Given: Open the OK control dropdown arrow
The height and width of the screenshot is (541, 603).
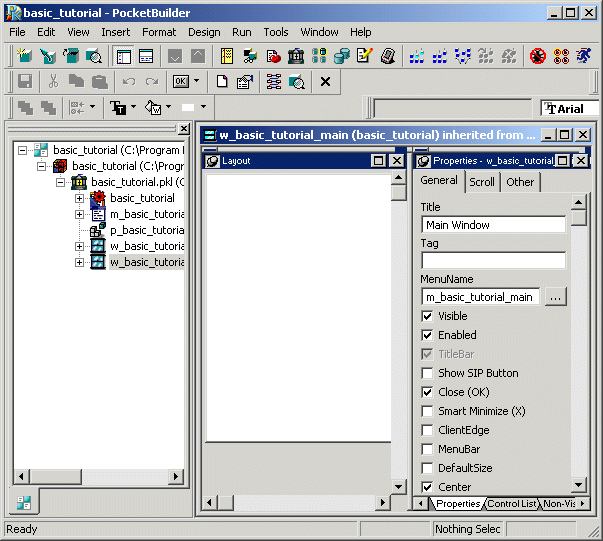Looking at the screenshot, I should 197,81.
